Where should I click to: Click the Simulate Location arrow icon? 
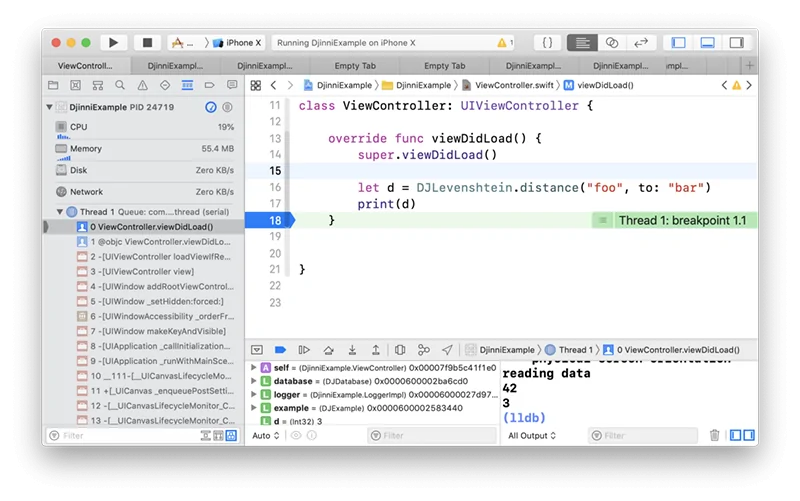(448, 350)
